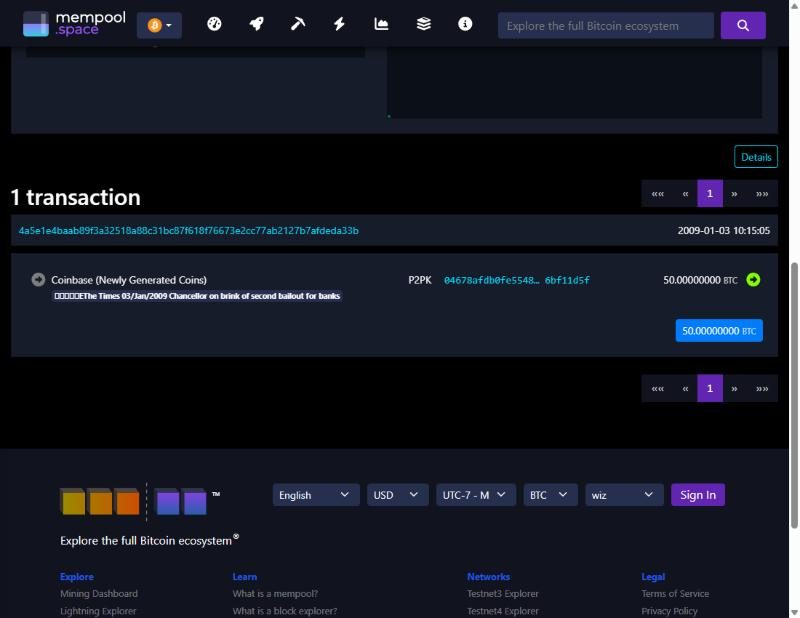This screenshot has width=800, height=618.
Task: Go to first page in bottom pagination
Action: 657,389
